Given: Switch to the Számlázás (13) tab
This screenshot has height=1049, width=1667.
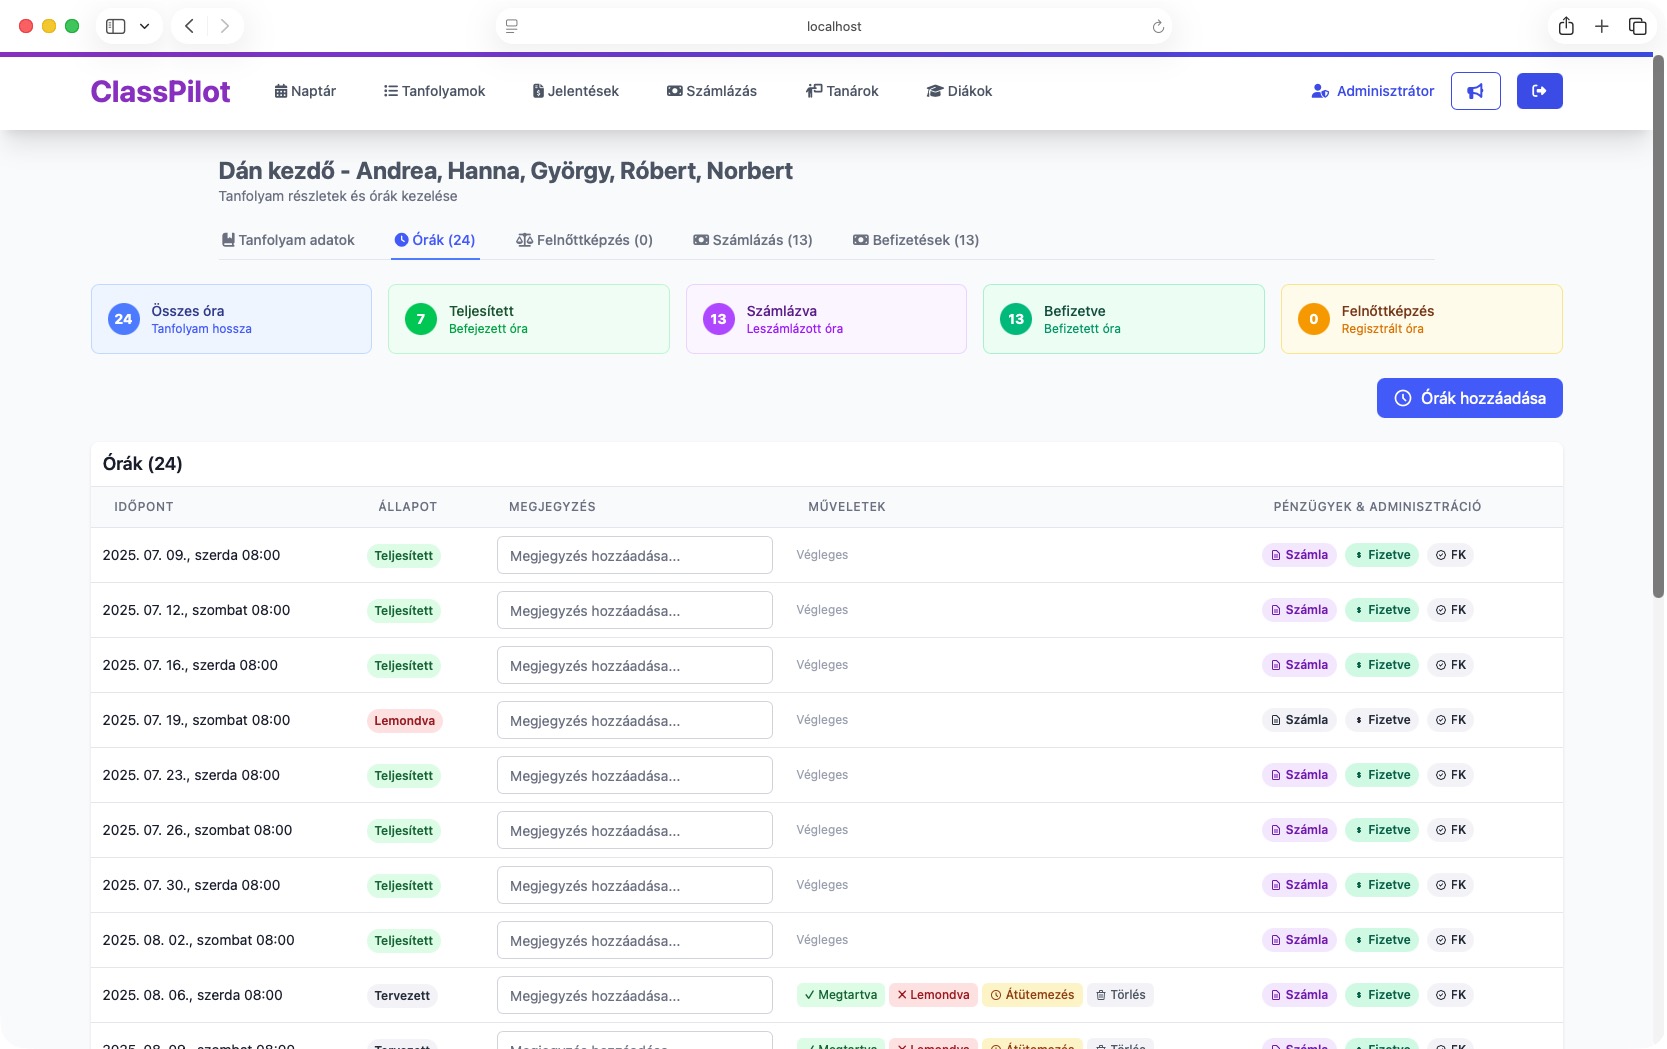Looking at the screenshot, I should (752, 240).
